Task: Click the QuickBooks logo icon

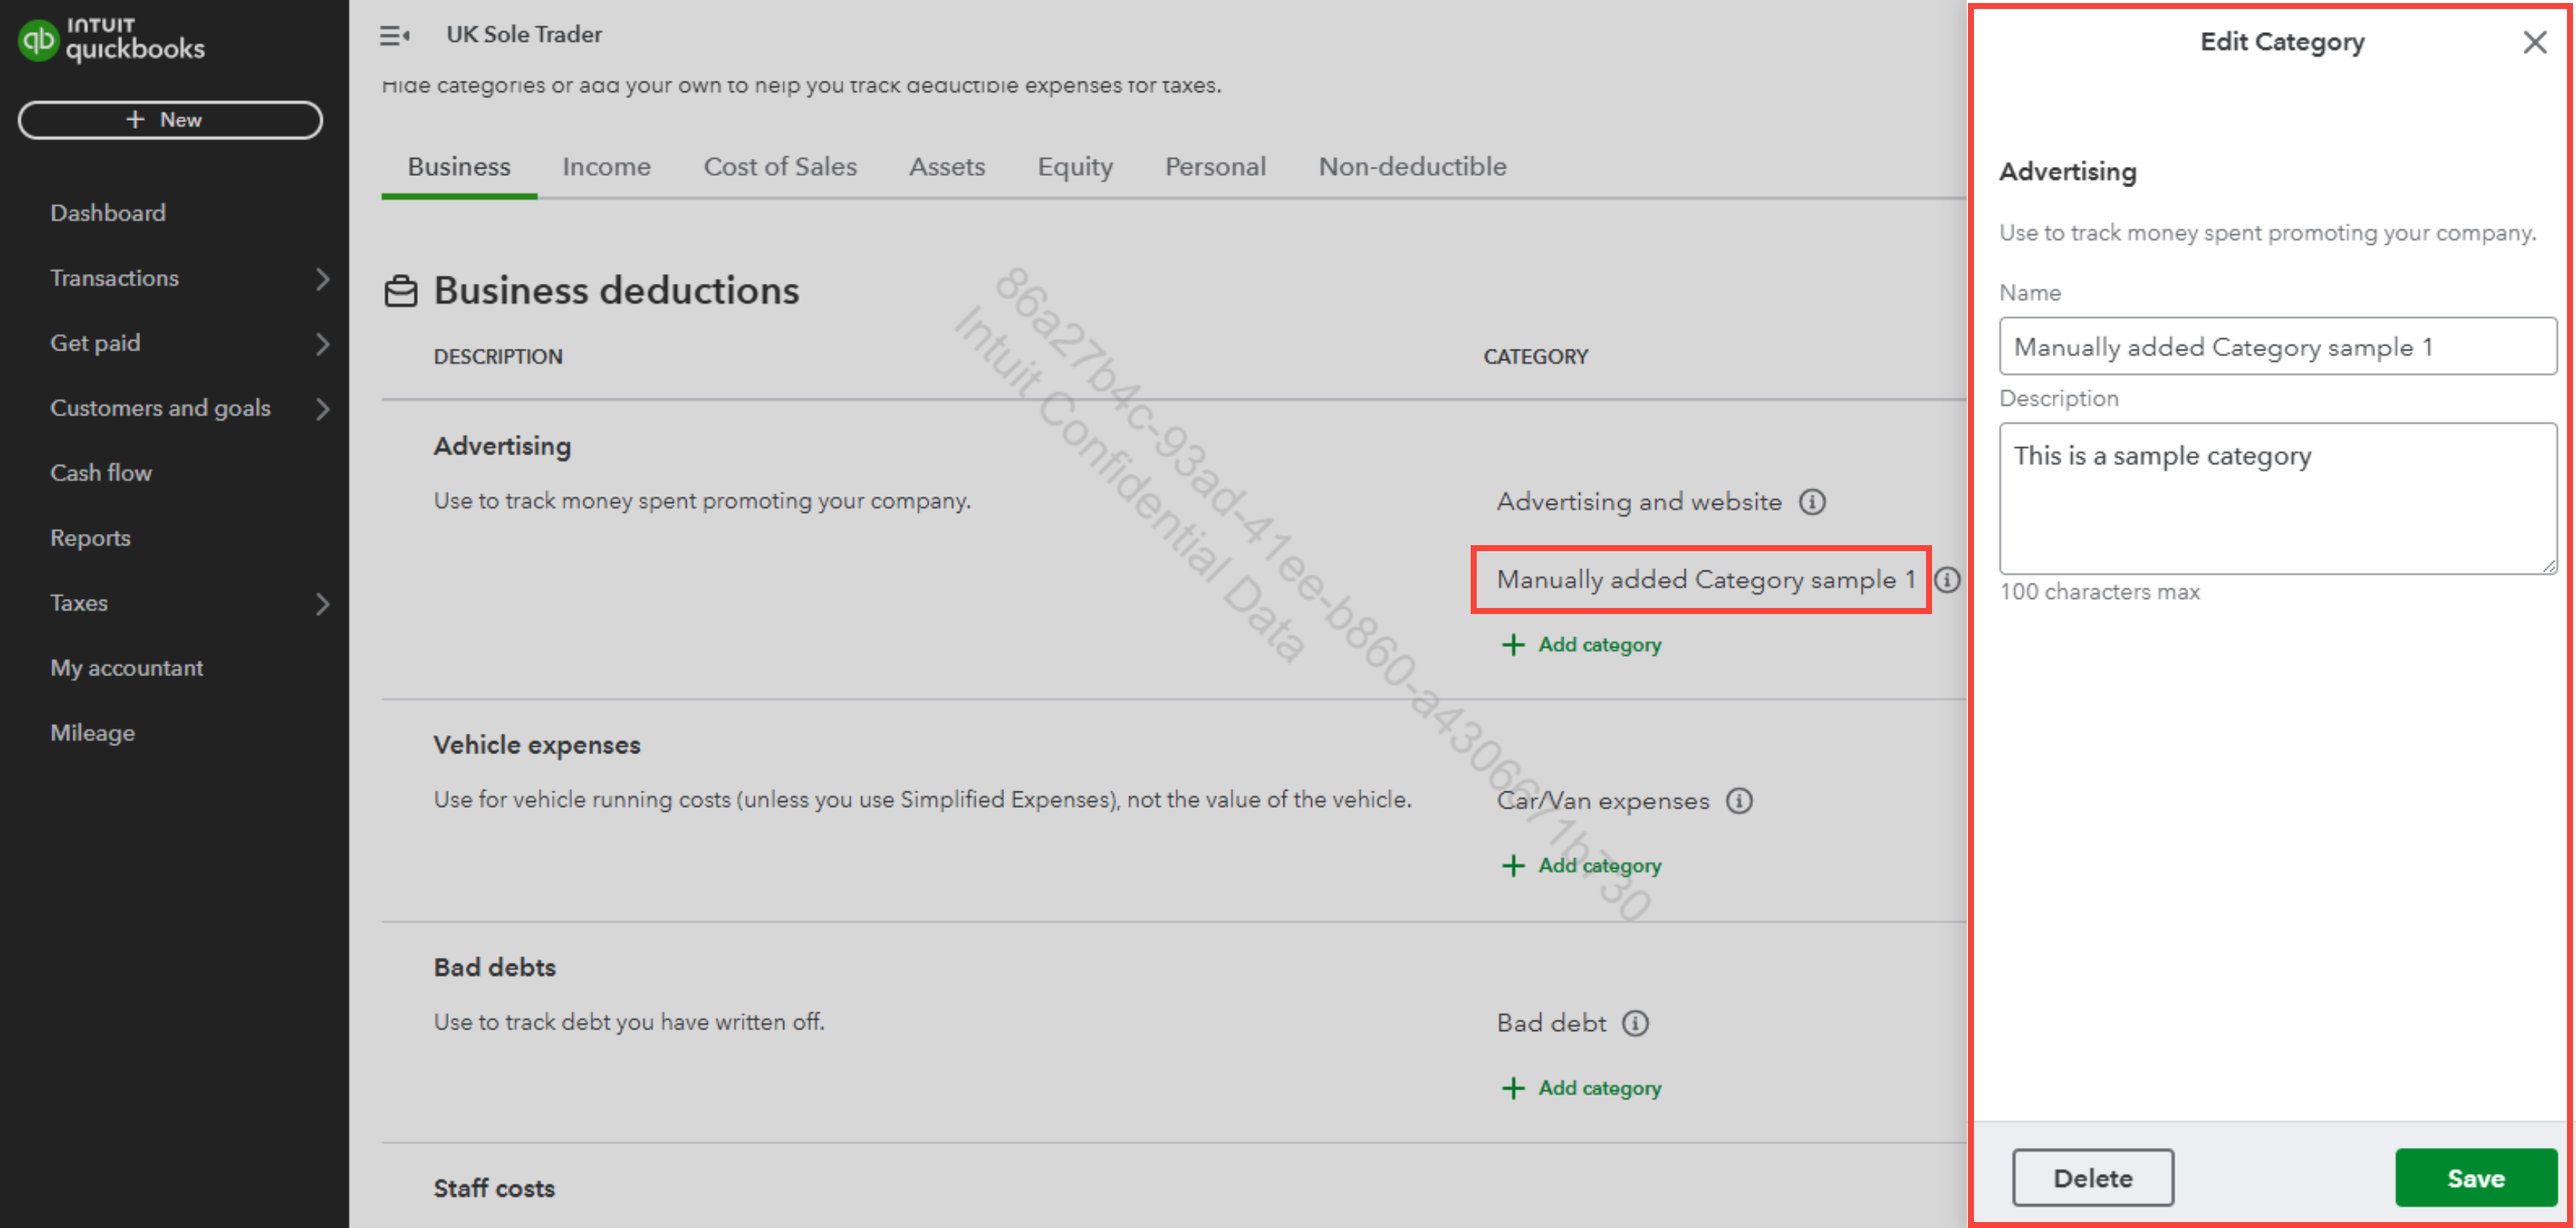Action: point(38,40)
